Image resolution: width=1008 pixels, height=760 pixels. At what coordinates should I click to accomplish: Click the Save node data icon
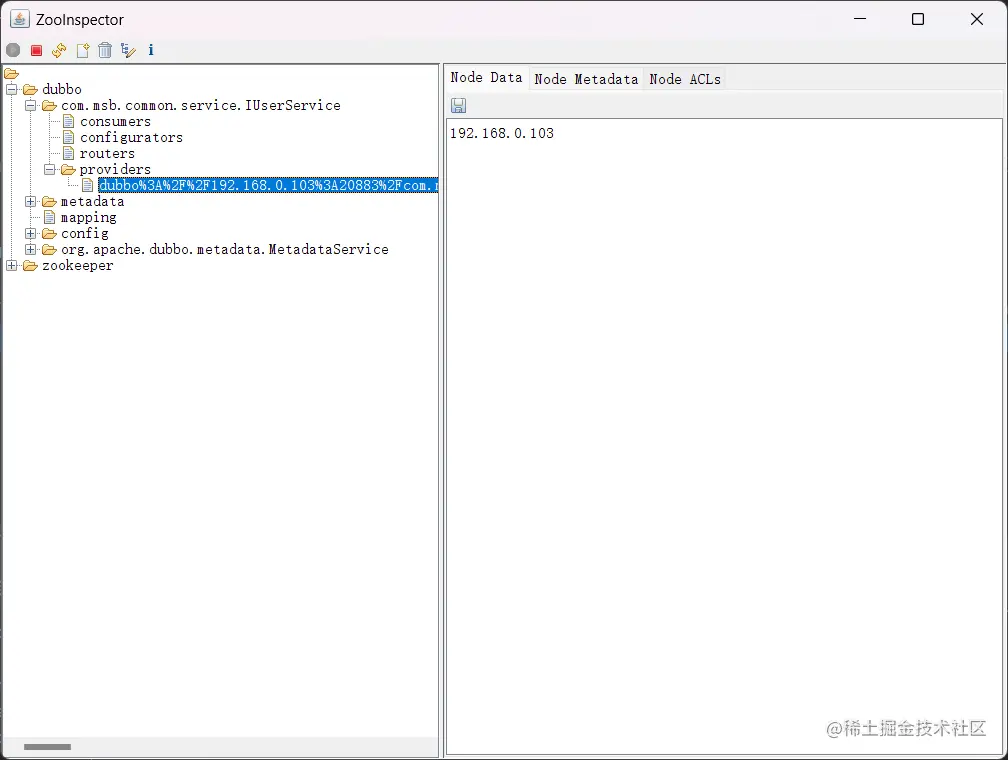tap(458, 105)
